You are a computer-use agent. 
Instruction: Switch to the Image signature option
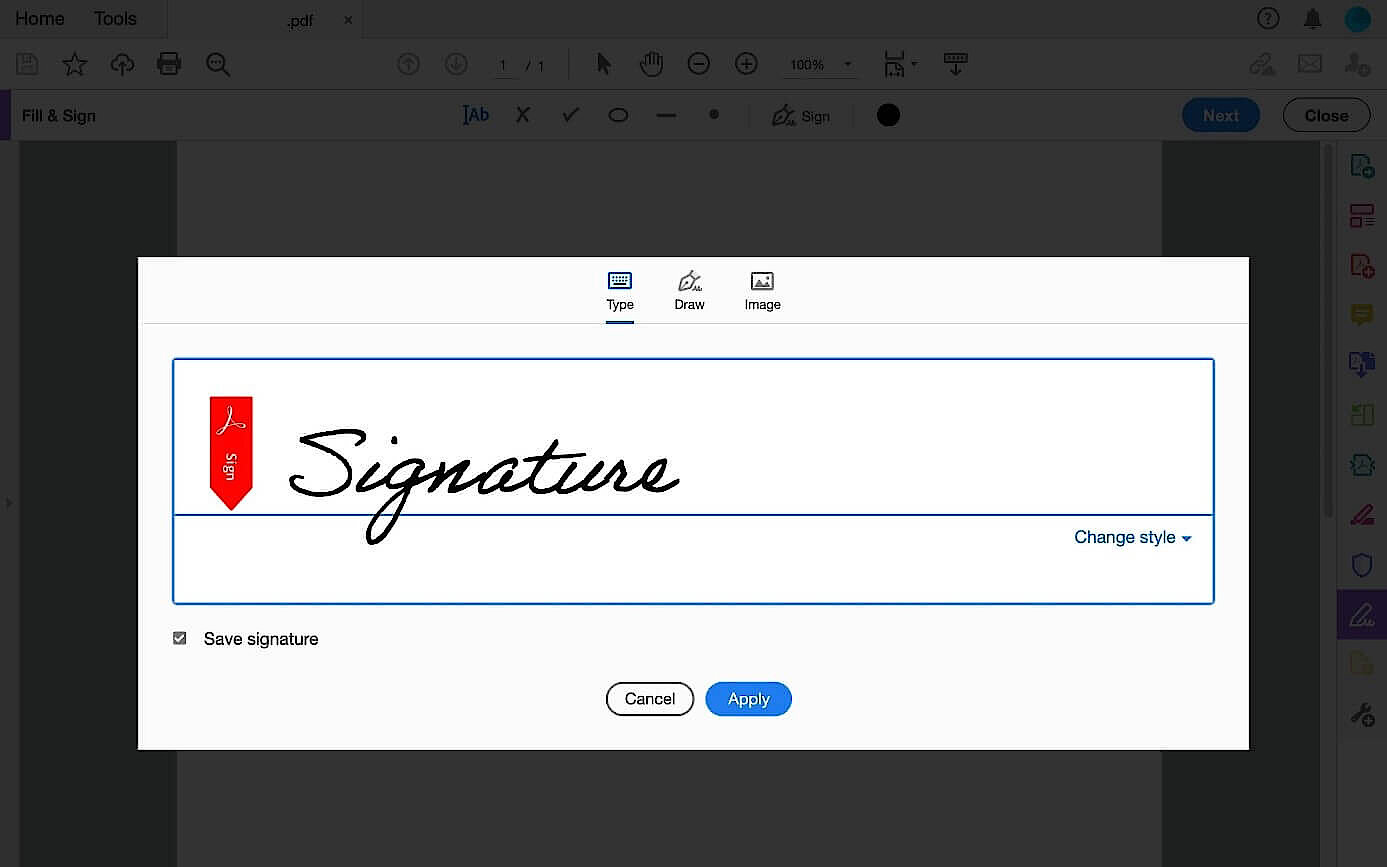click(x=762, y=290)
